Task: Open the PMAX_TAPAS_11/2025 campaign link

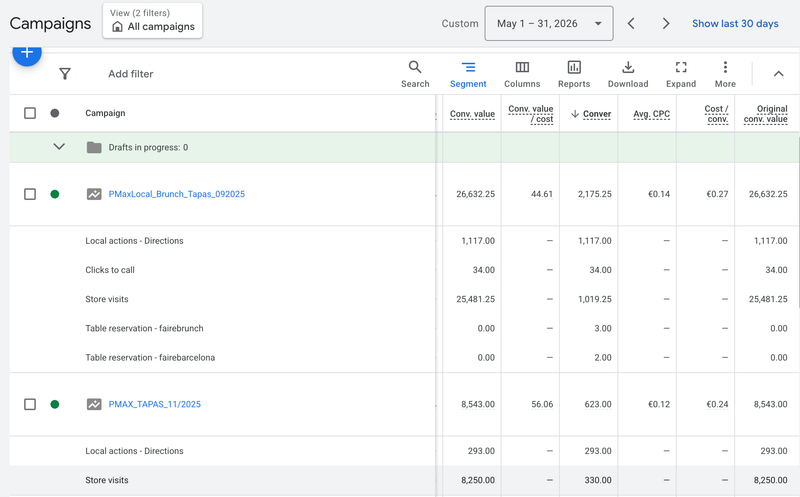Action: [155, 404]
